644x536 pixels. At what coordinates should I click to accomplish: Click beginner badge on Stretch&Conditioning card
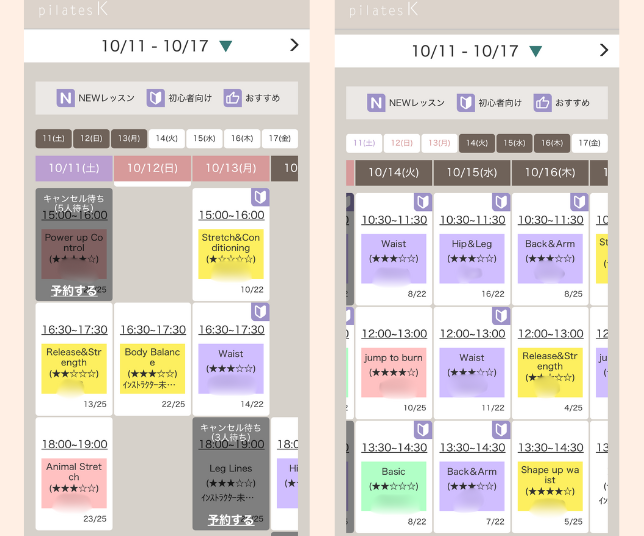(x=260, y=197)
